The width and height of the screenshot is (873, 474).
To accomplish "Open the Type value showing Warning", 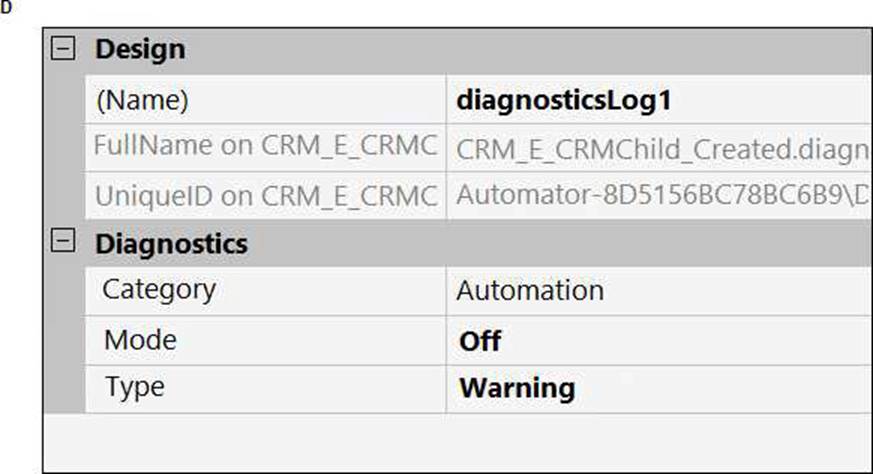I will pos(517,388).
